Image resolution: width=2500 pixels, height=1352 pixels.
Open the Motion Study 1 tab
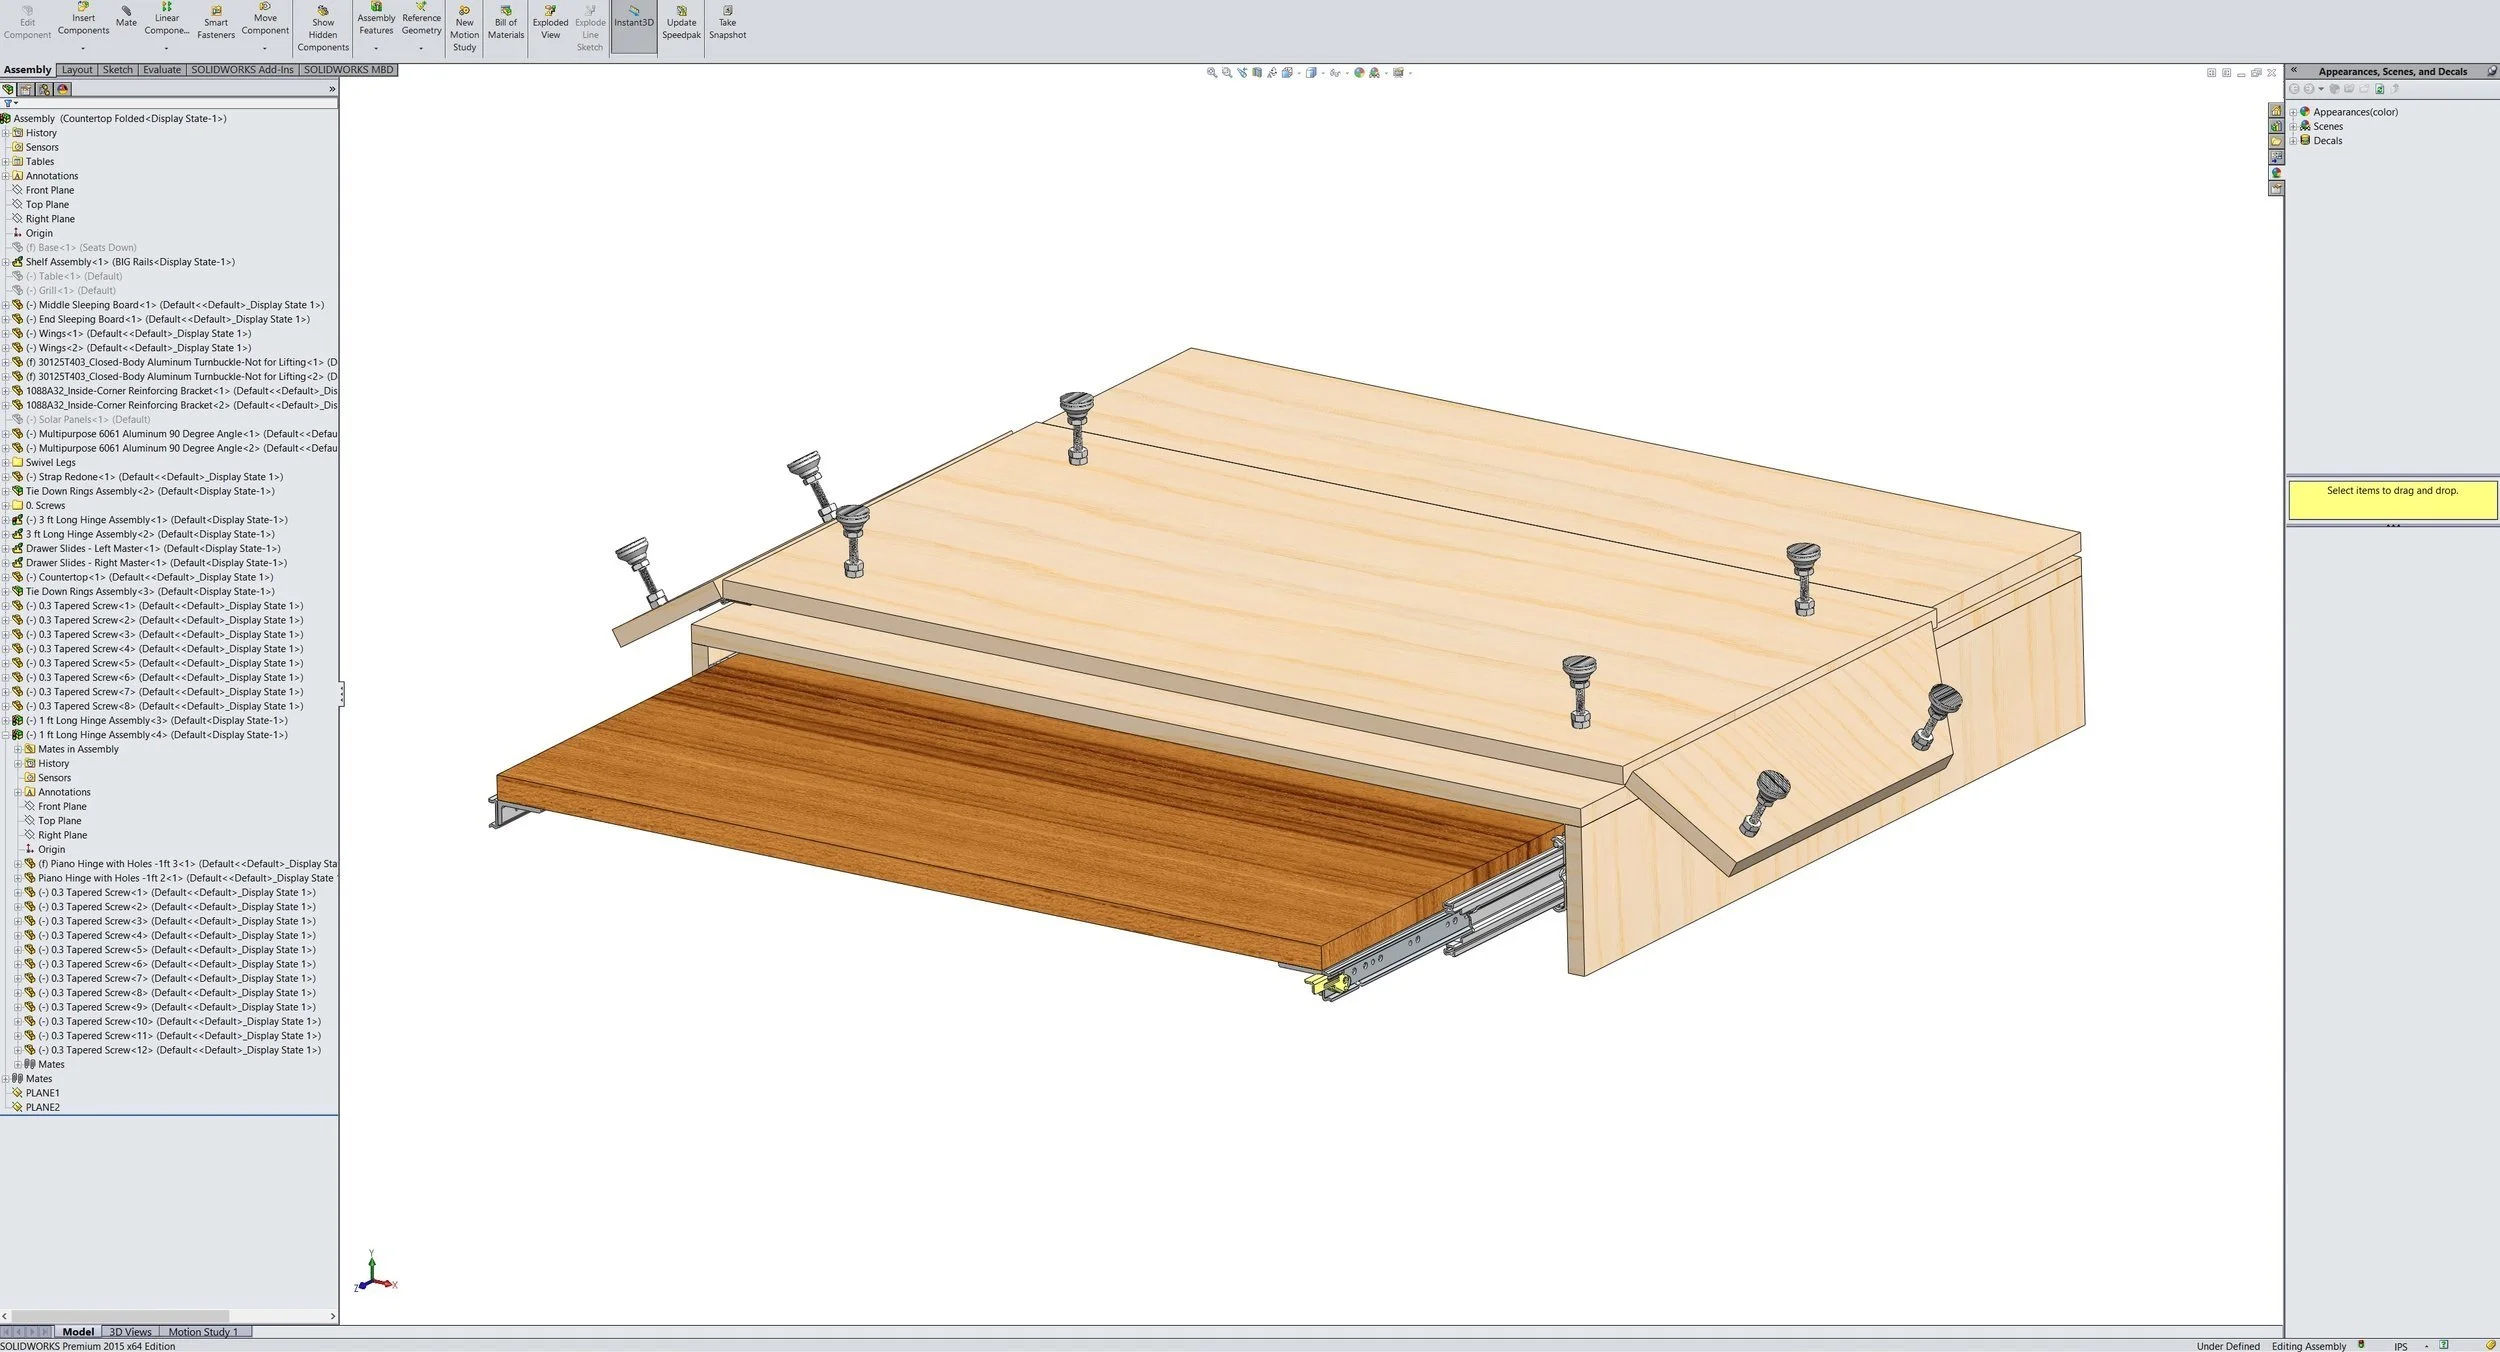tap(203, 1332)
